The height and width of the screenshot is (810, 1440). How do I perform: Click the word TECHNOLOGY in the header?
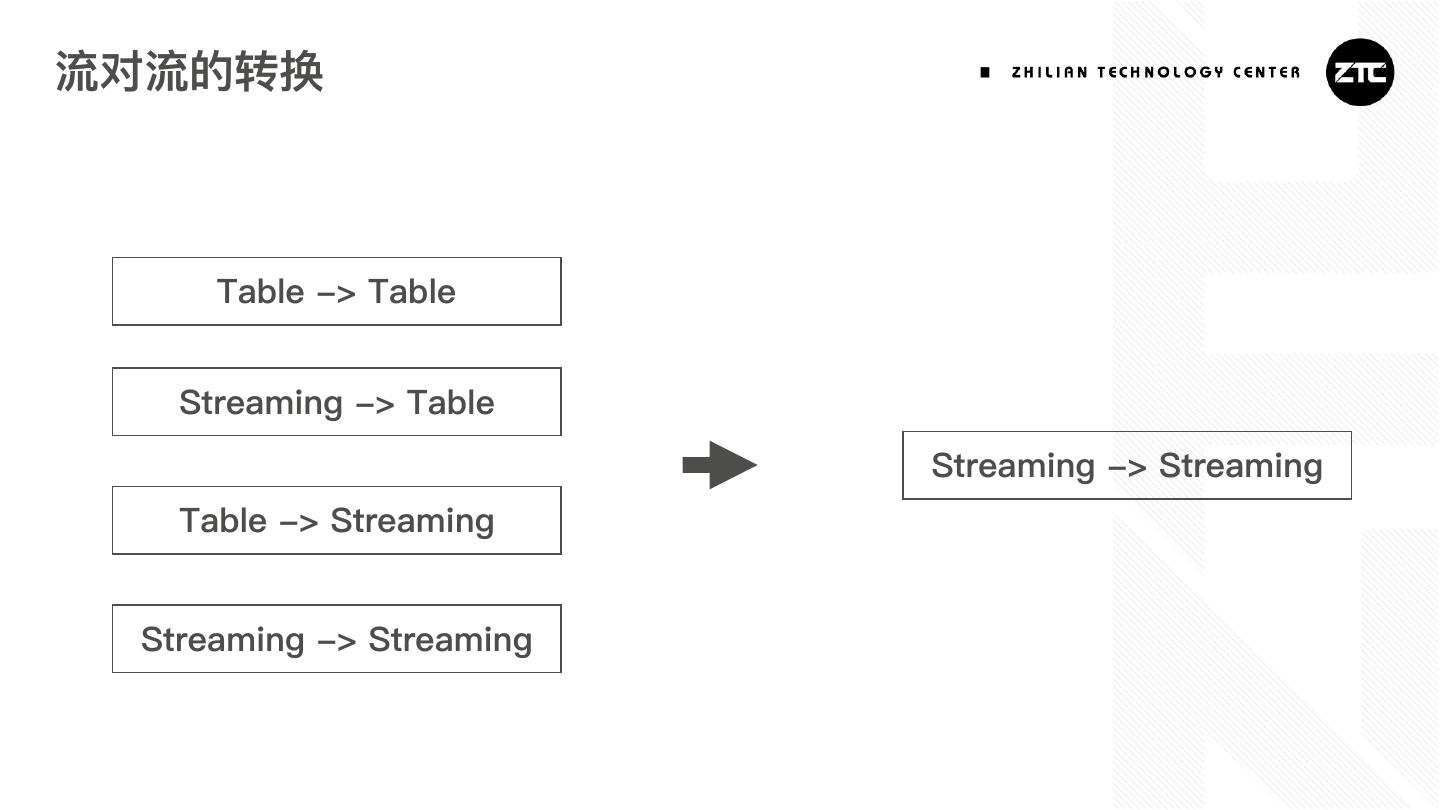[x=1160, y=72]
